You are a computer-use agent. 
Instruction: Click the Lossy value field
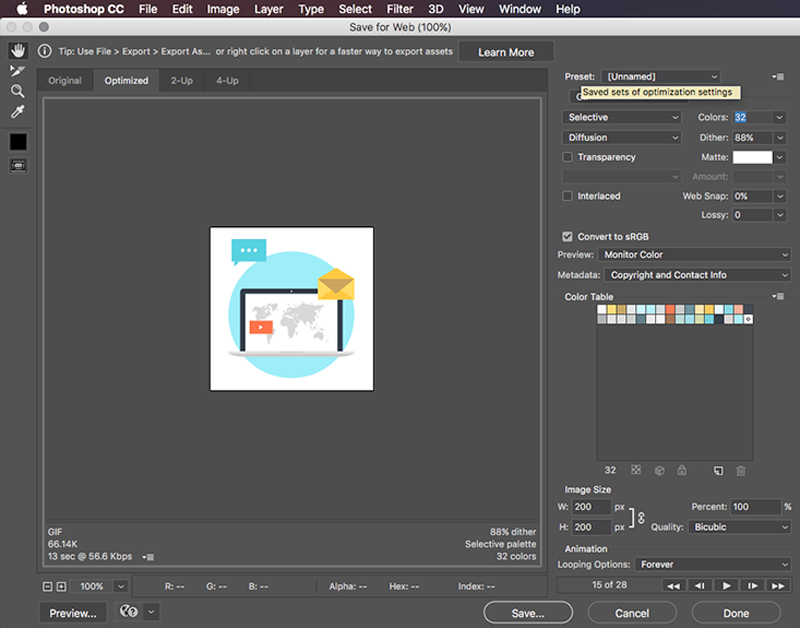point(753,215)
